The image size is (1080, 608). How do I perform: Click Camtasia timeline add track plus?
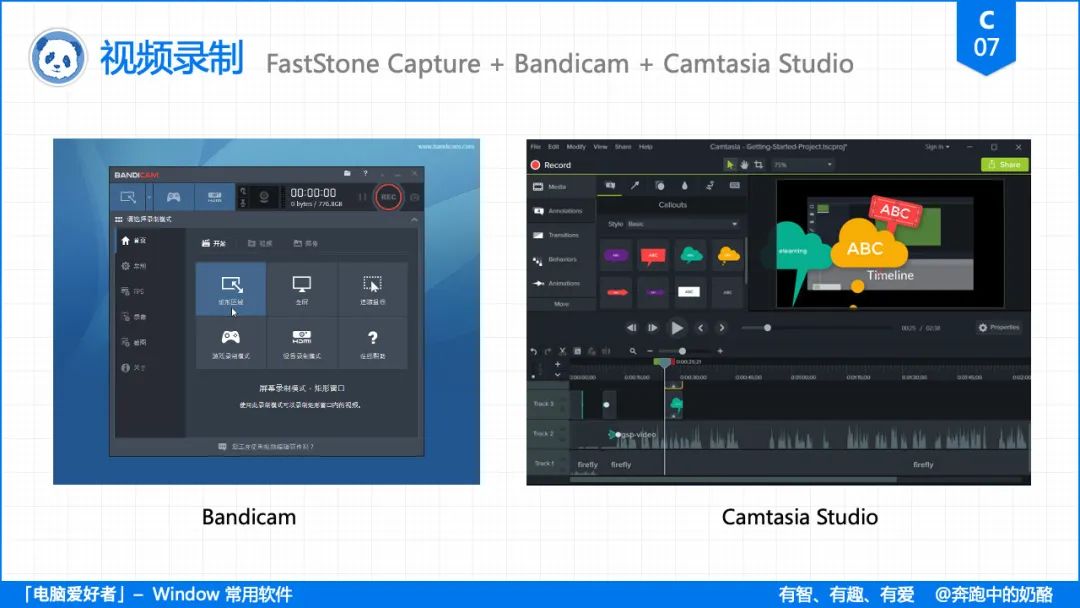coord(557,364)
